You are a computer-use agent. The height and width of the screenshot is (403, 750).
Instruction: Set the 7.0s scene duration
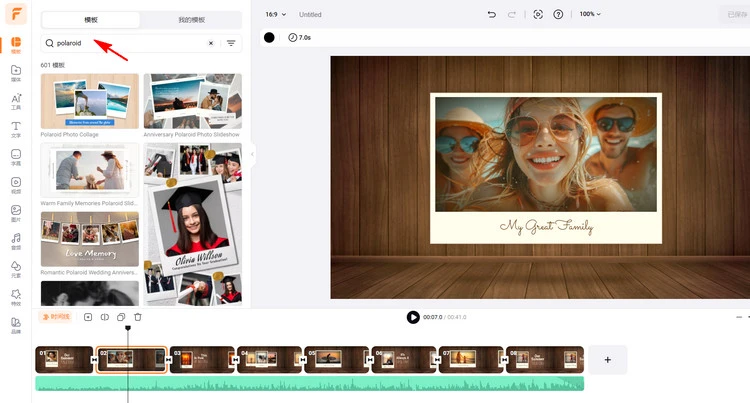click(299, 37)
